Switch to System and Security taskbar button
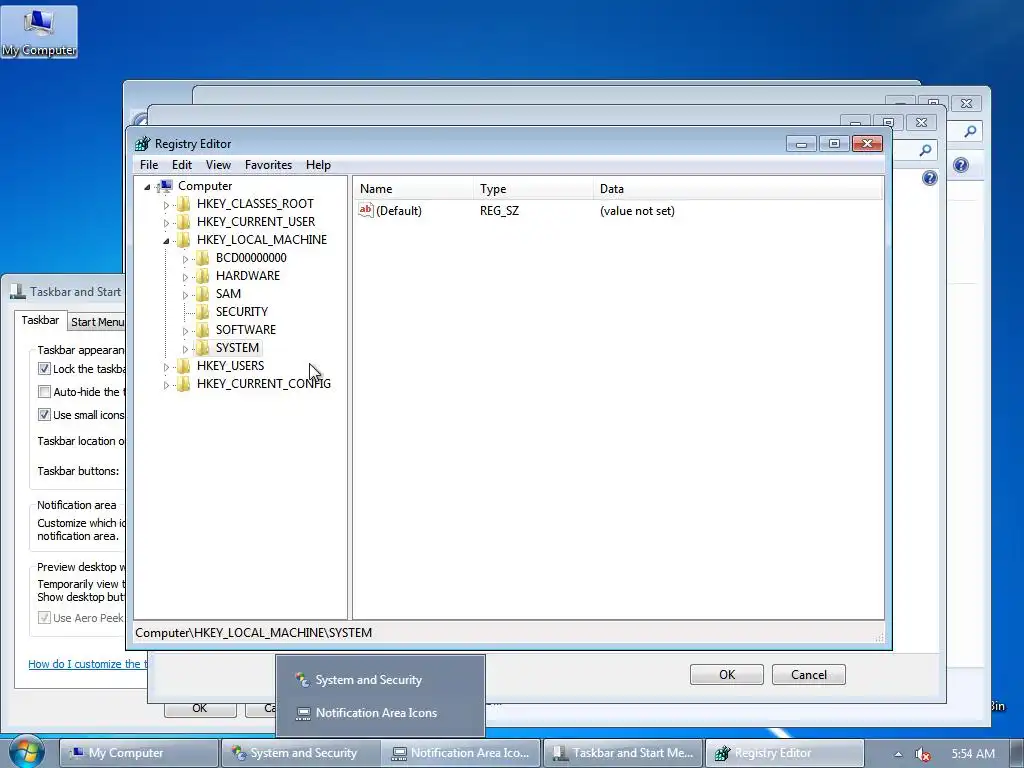The image size is (1024, 768). (300, 753)
